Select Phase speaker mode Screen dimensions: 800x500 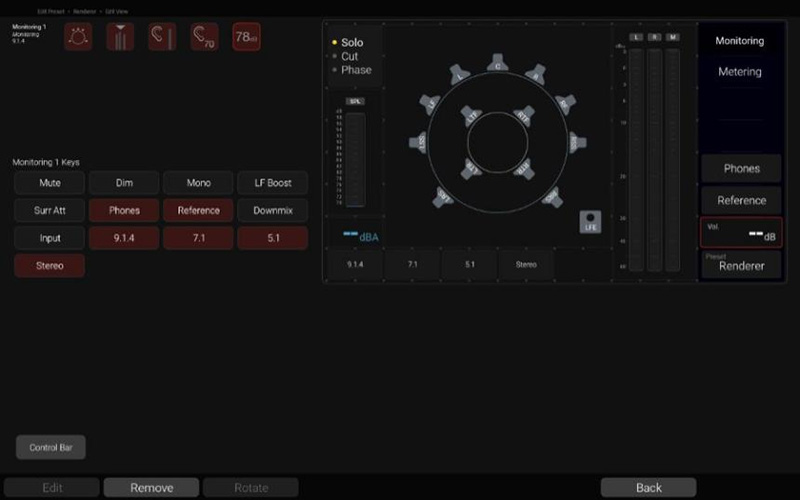pos(355,70)
